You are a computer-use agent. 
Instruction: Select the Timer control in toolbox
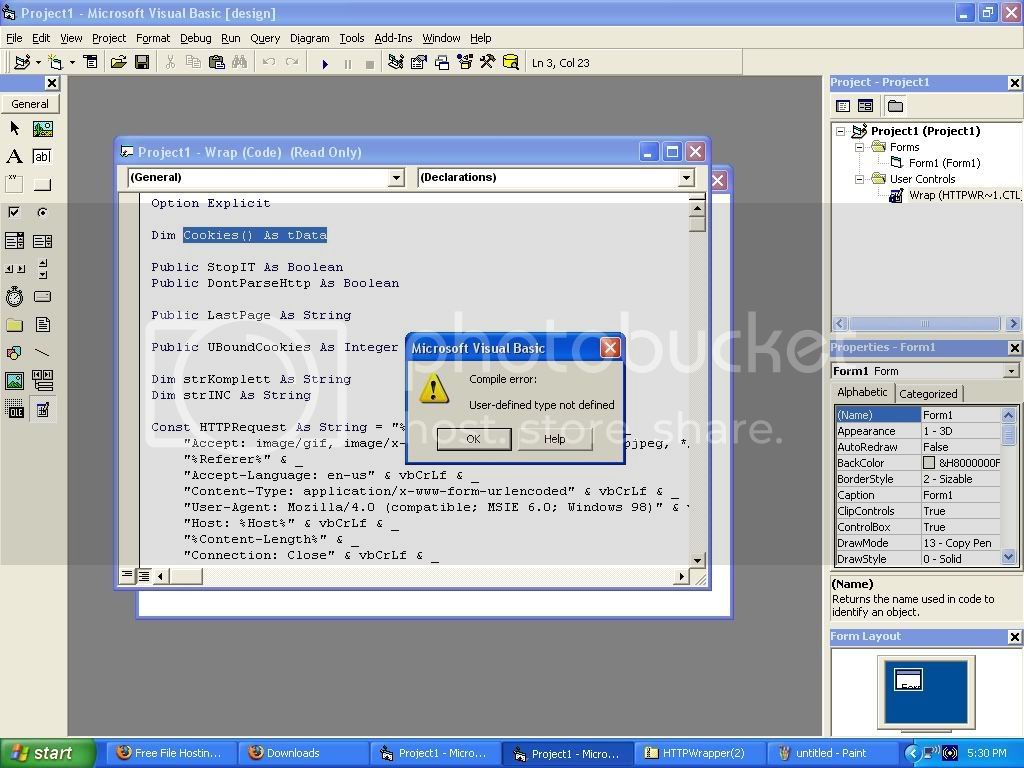coord(14,297)
